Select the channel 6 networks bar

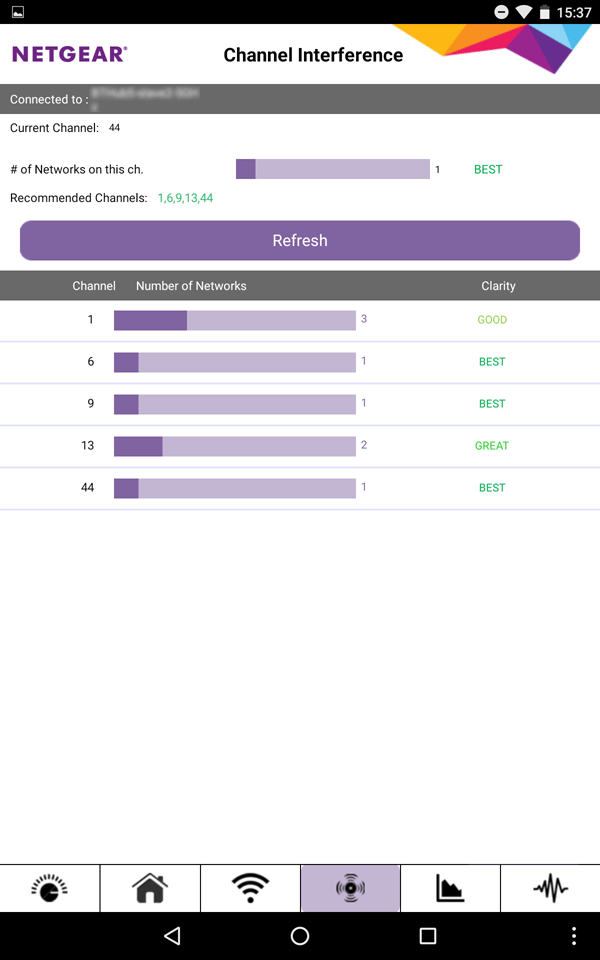[x=235, y=362]
